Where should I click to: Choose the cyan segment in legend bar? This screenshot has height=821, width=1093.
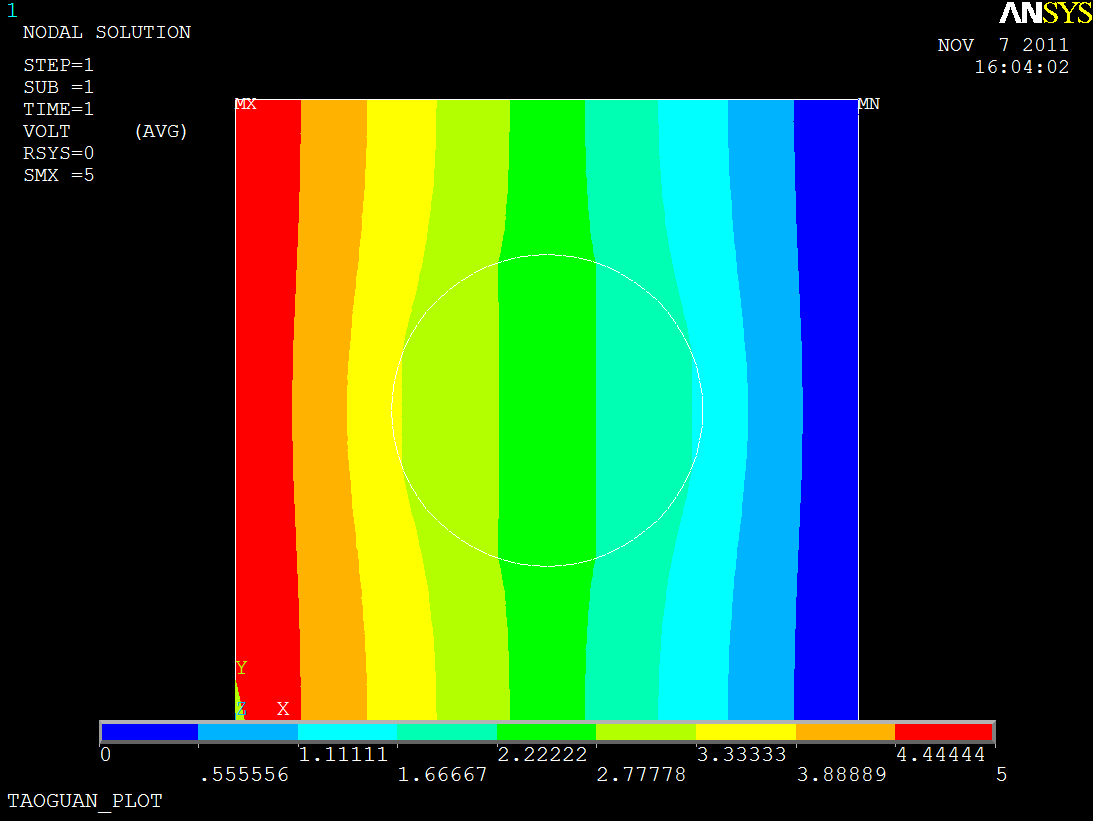[348, 732]
